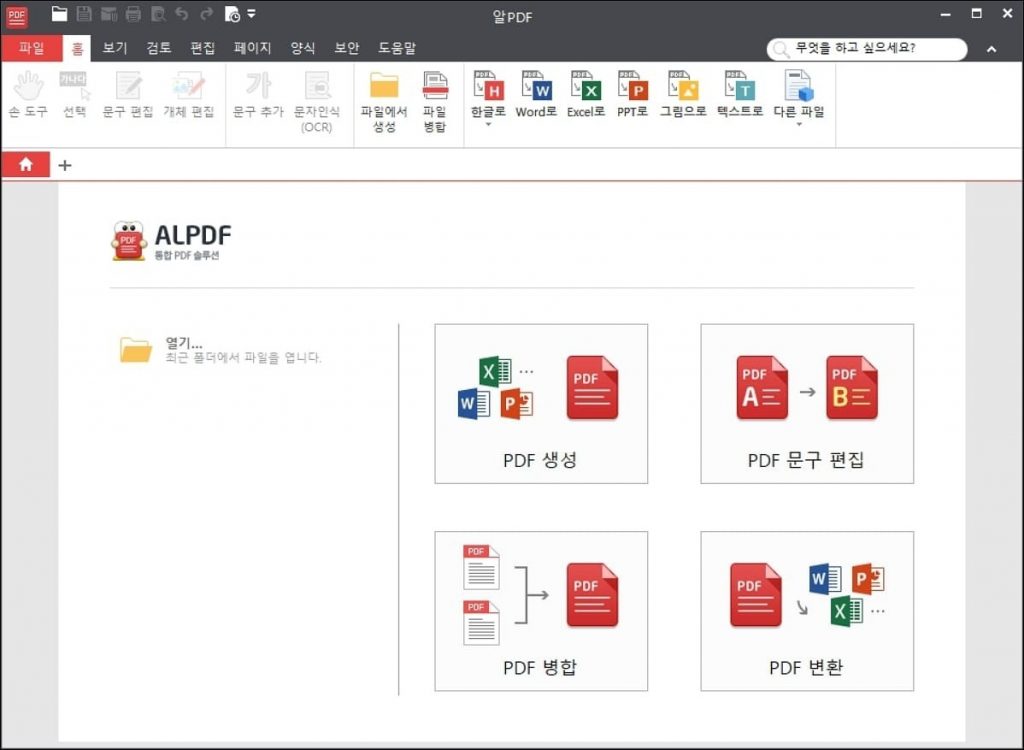
Task: Redo with the right curved arrow icon
Action: [206, 14]
